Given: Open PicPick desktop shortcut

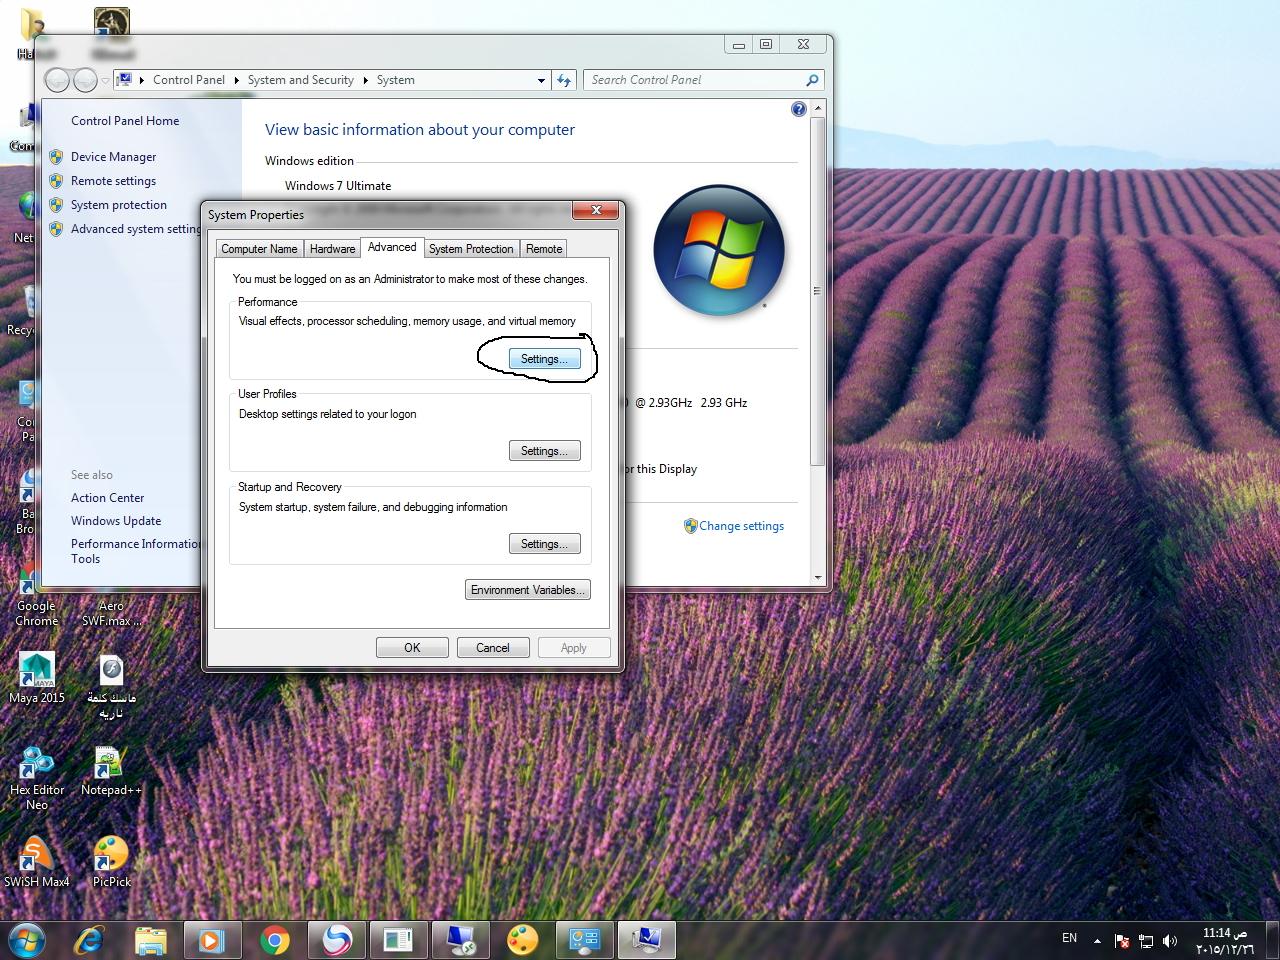Looking at the screenshot, I should (111, 862).
